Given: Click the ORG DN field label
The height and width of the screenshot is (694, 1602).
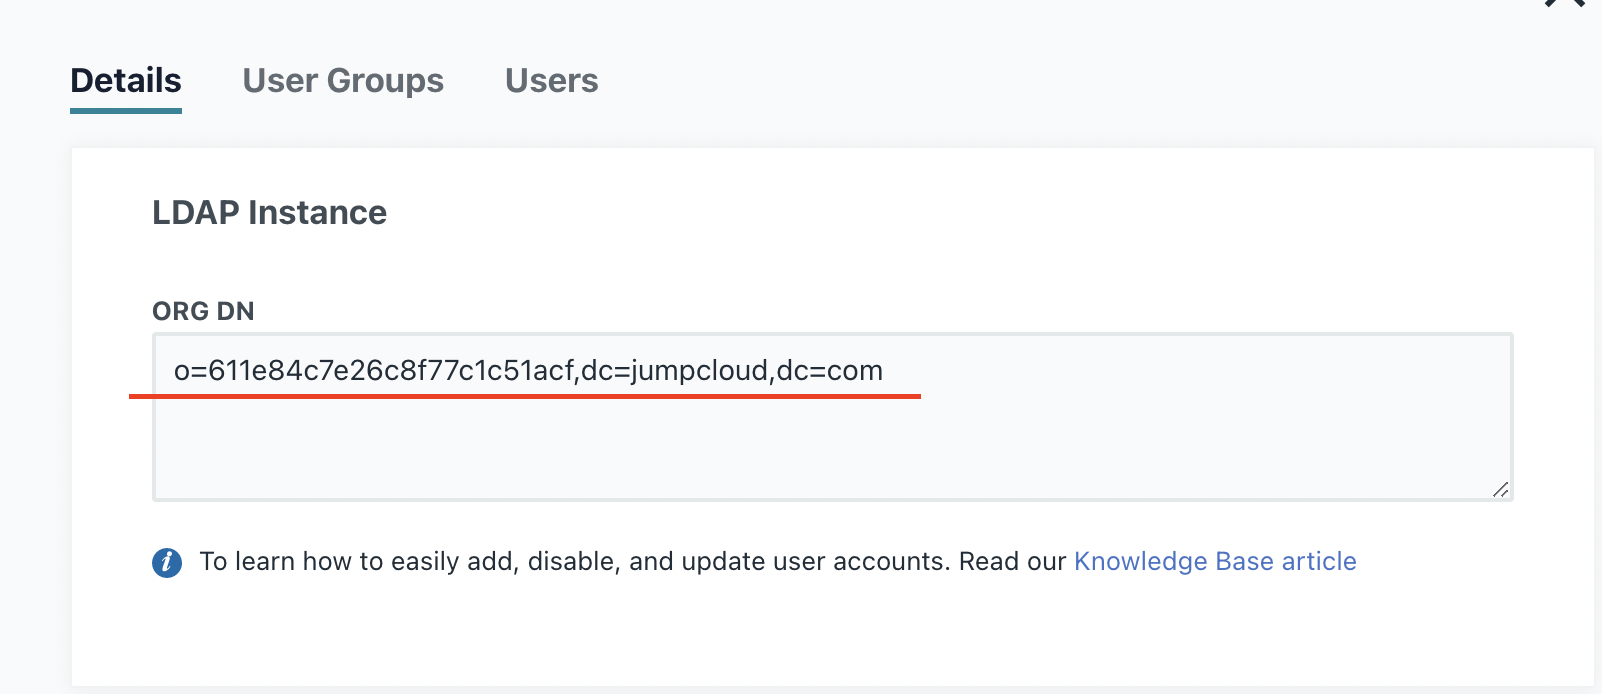Looking at the screenshot, I should [203, 311].
